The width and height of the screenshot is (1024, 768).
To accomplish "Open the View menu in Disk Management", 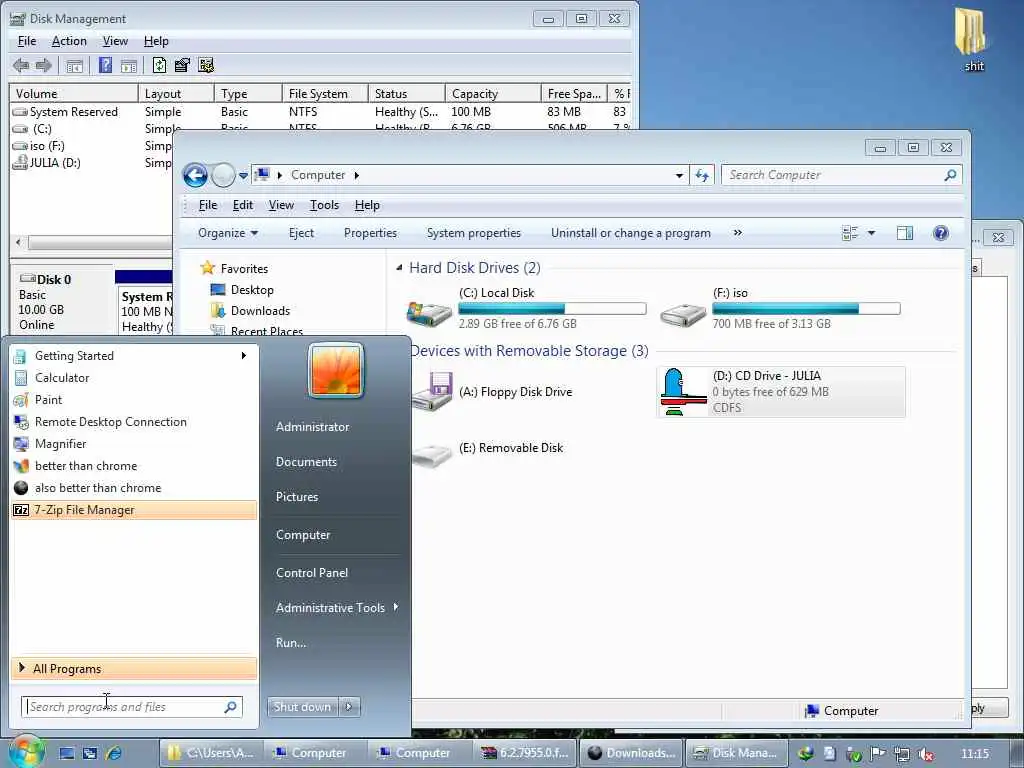I will coord(115,41).
